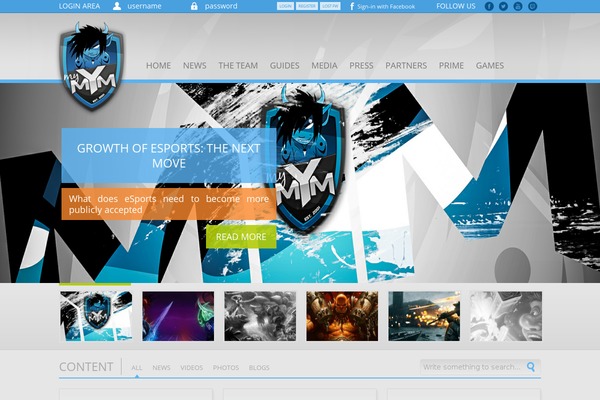Viewport: 600px width, 400px height.
Task: Switch to the BLOGS tab
Action: [259, 367]
